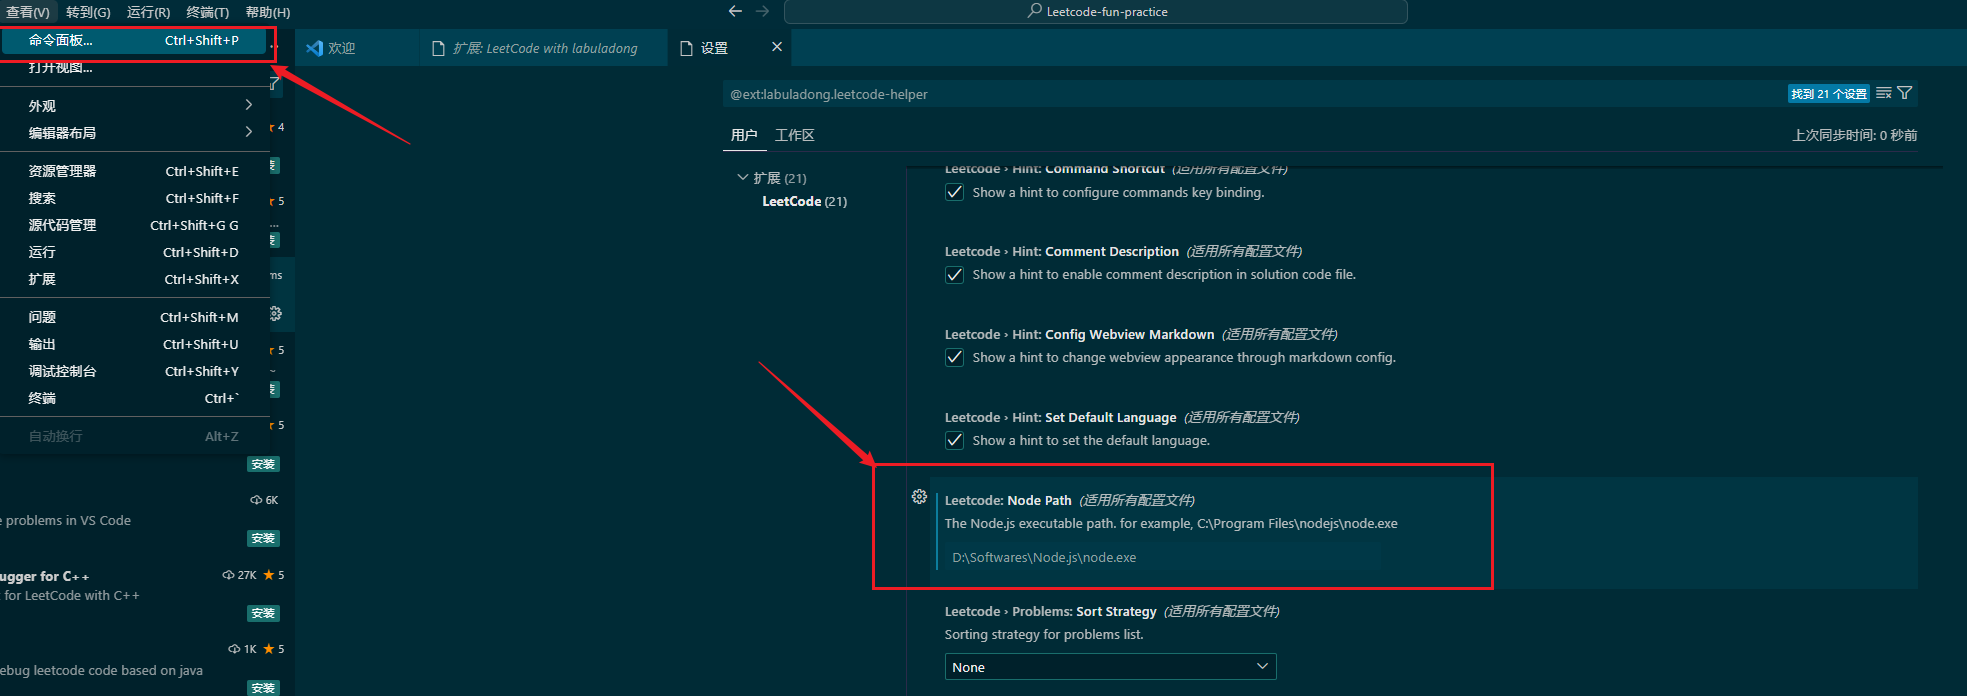Click the 上次同步时间 status text
1967x696 pixels.
pyautogui.click(x=1855, y=135)
